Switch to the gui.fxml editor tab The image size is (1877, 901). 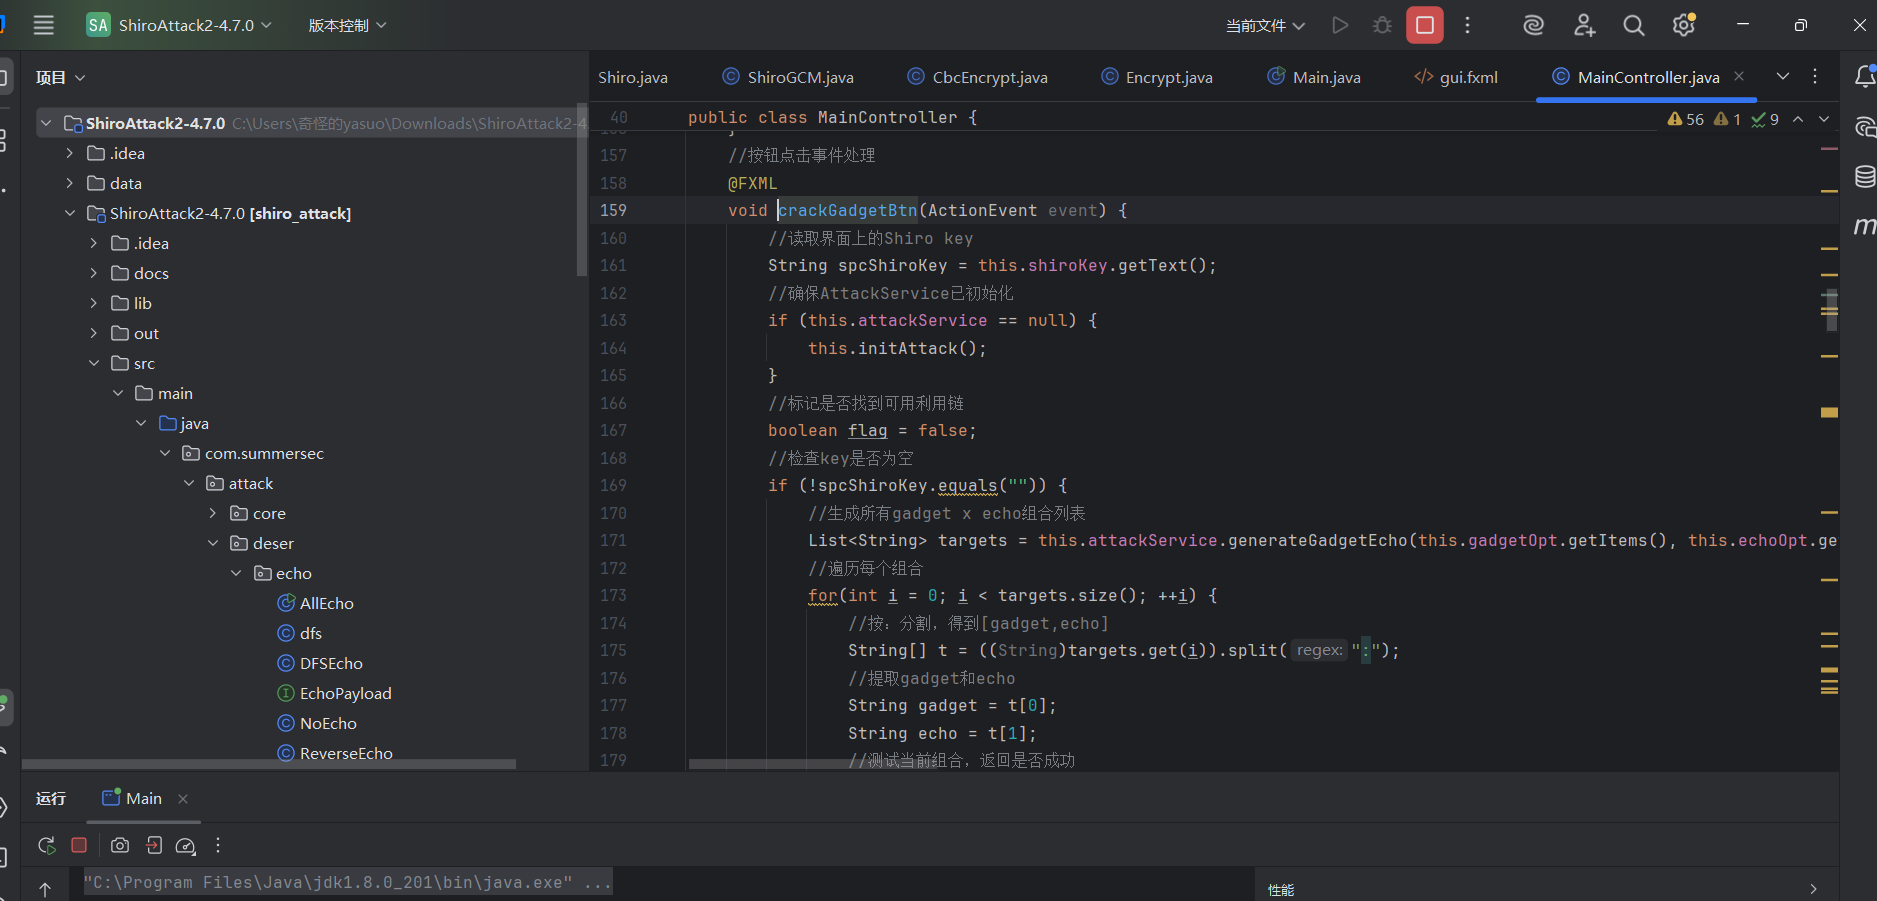1467,77
